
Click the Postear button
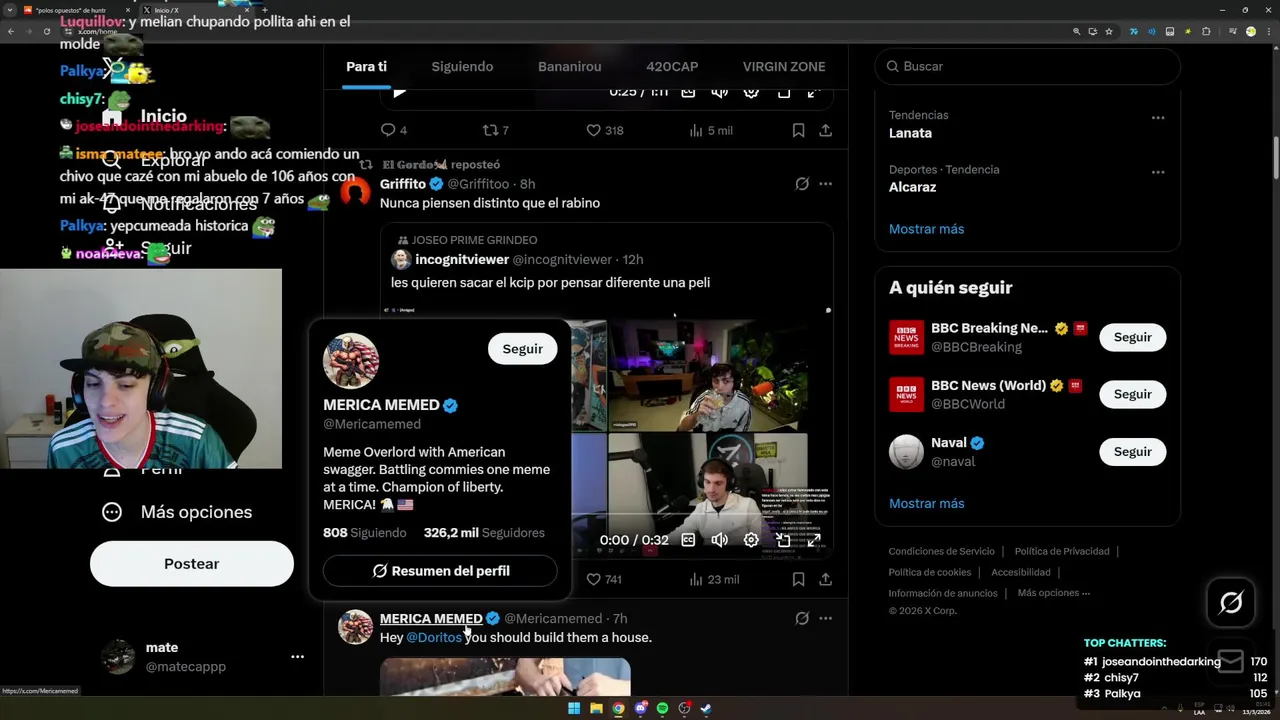[192, 564]
